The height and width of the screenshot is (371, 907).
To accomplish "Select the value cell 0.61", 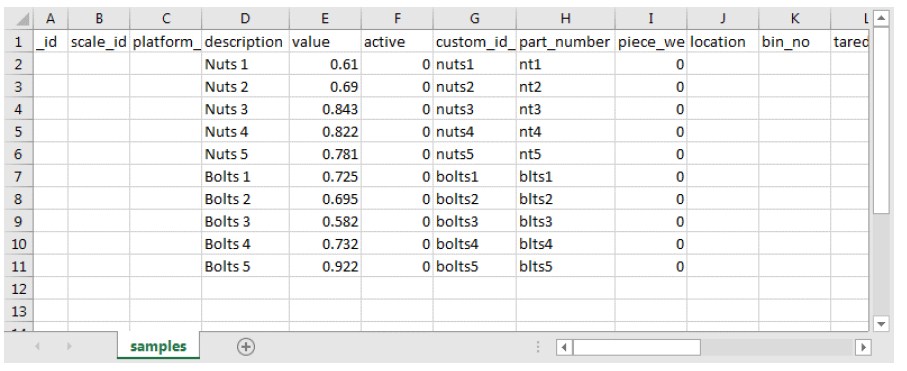I will point(325,64).
